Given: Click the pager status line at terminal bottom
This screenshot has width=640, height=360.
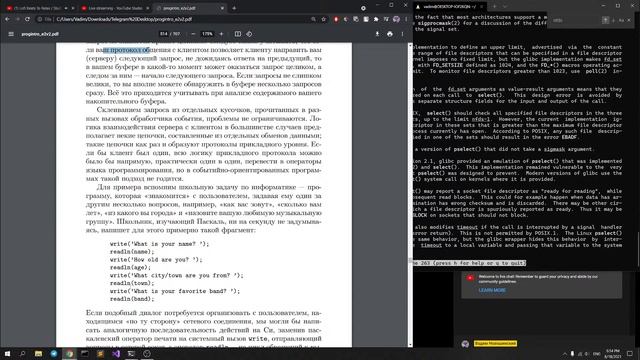Looking at the screenshot, I should click(x=468, y=263).
